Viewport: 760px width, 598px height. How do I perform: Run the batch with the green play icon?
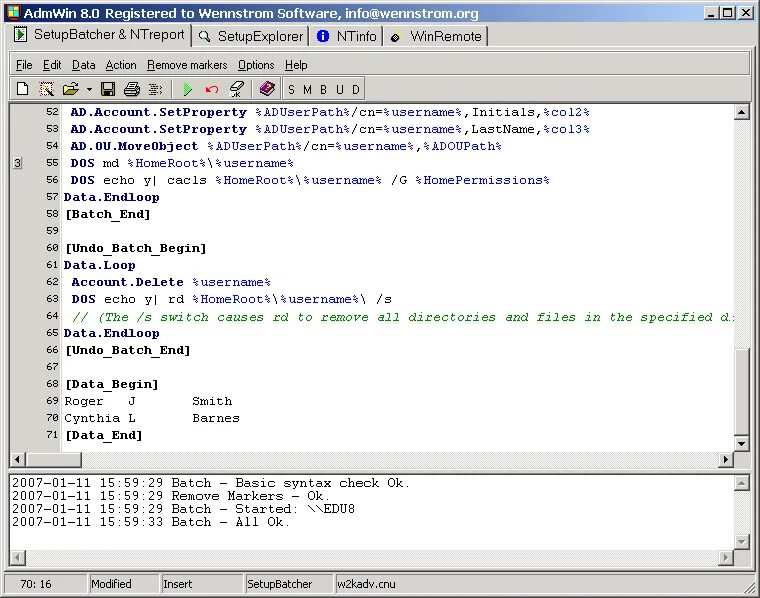point(188,89)
